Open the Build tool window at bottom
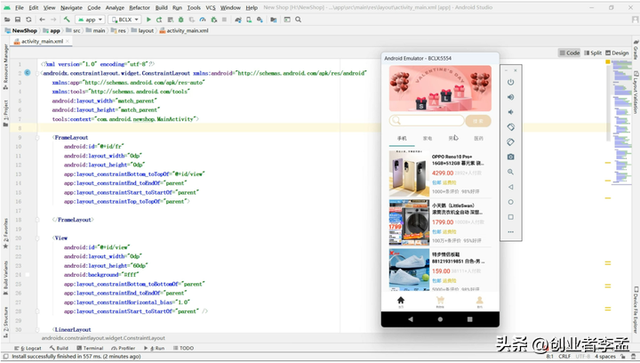Image resolution: width=640 pixels, height=363 pixels. click(59, 348)
